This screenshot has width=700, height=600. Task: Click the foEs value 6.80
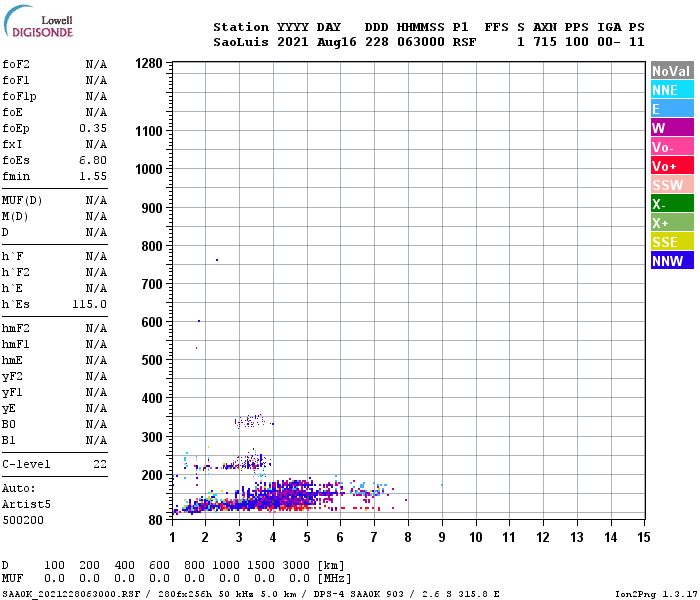point(93,160)
